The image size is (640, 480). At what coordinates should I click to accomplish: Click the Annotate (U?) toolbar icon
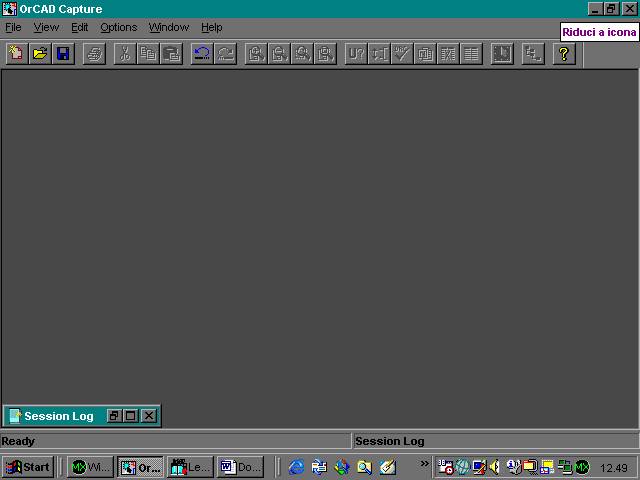[356, 53]
